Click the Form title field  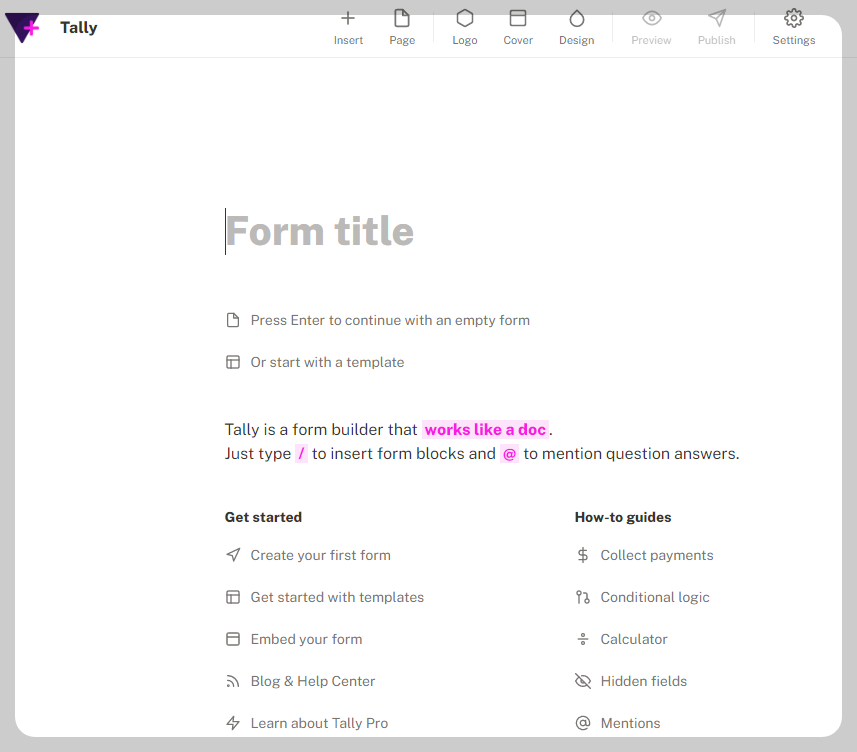[x=320, y=231]
